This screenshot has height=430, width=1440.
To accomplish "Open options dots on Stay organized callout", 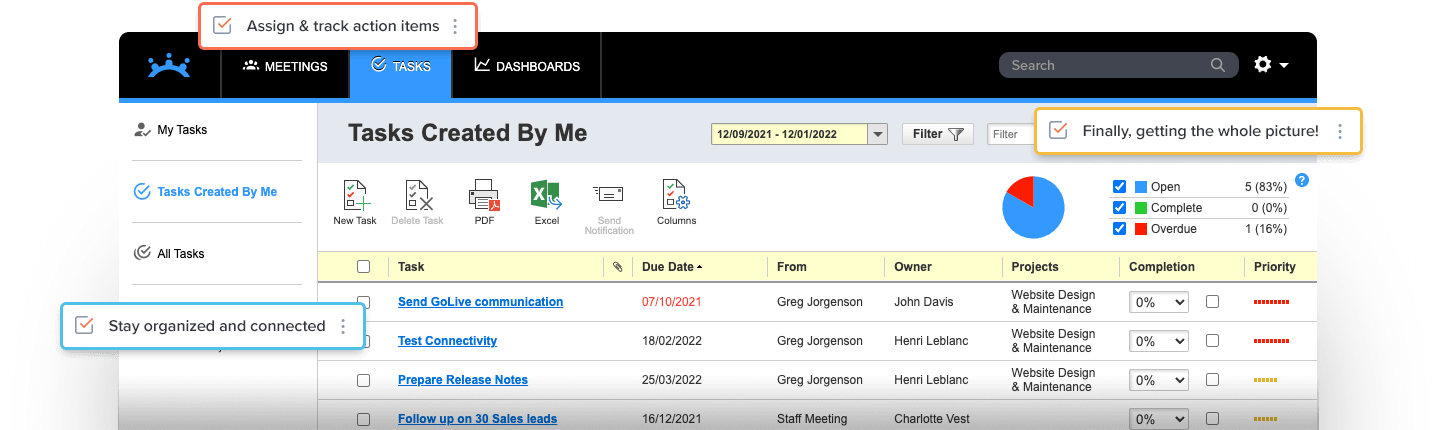I will pyautogui.click(x=343, y=326).
